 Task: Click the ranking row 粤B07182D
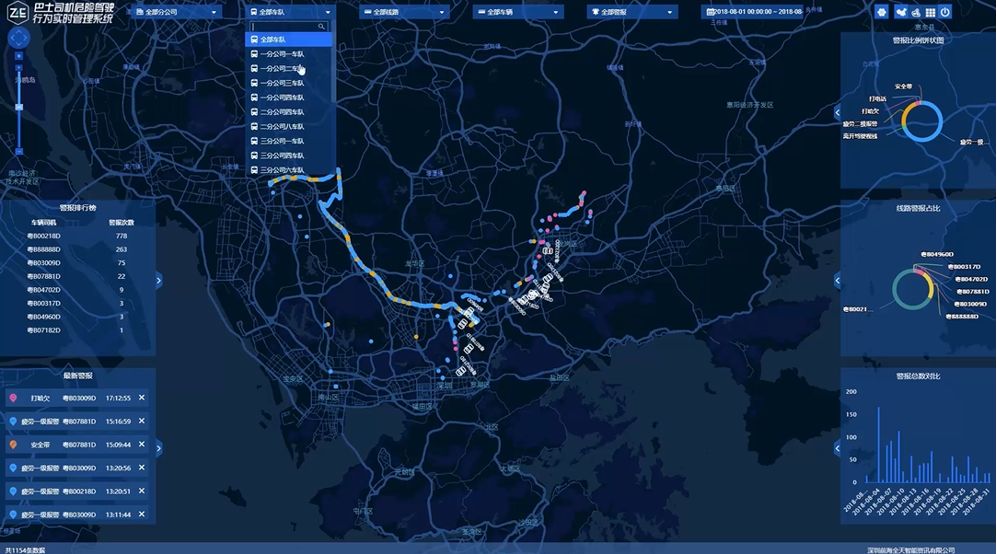(x=78, y=330)
